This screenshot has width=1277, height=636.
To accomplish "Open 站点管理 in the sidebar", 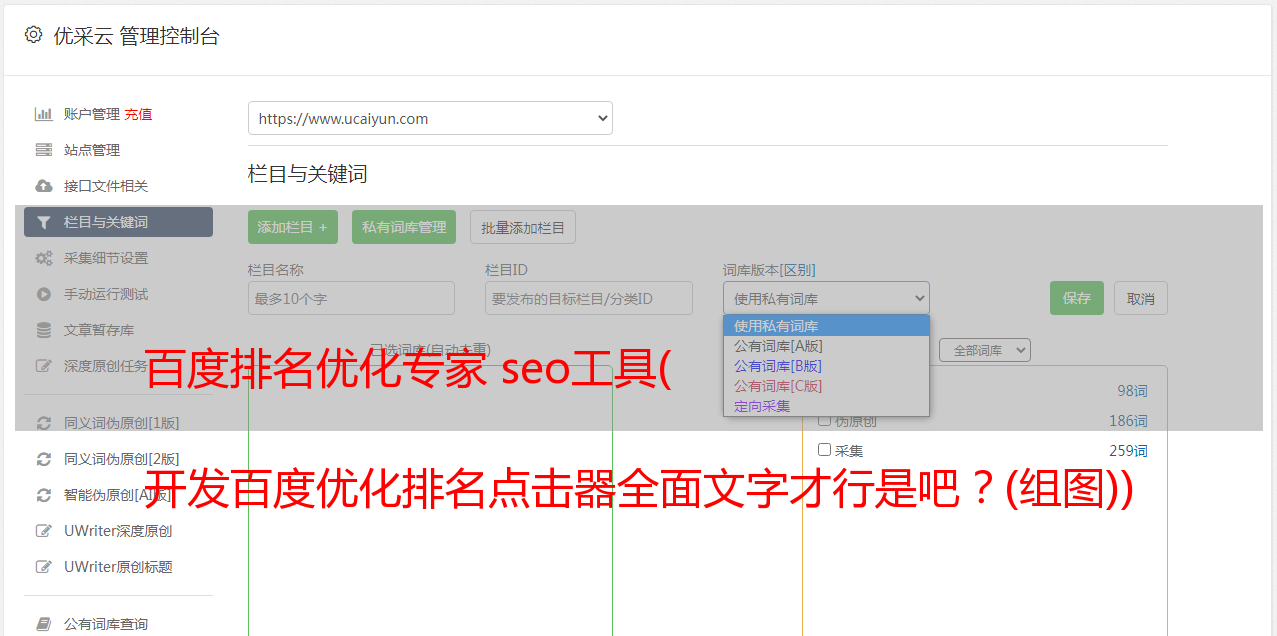I will coord(92,150).
